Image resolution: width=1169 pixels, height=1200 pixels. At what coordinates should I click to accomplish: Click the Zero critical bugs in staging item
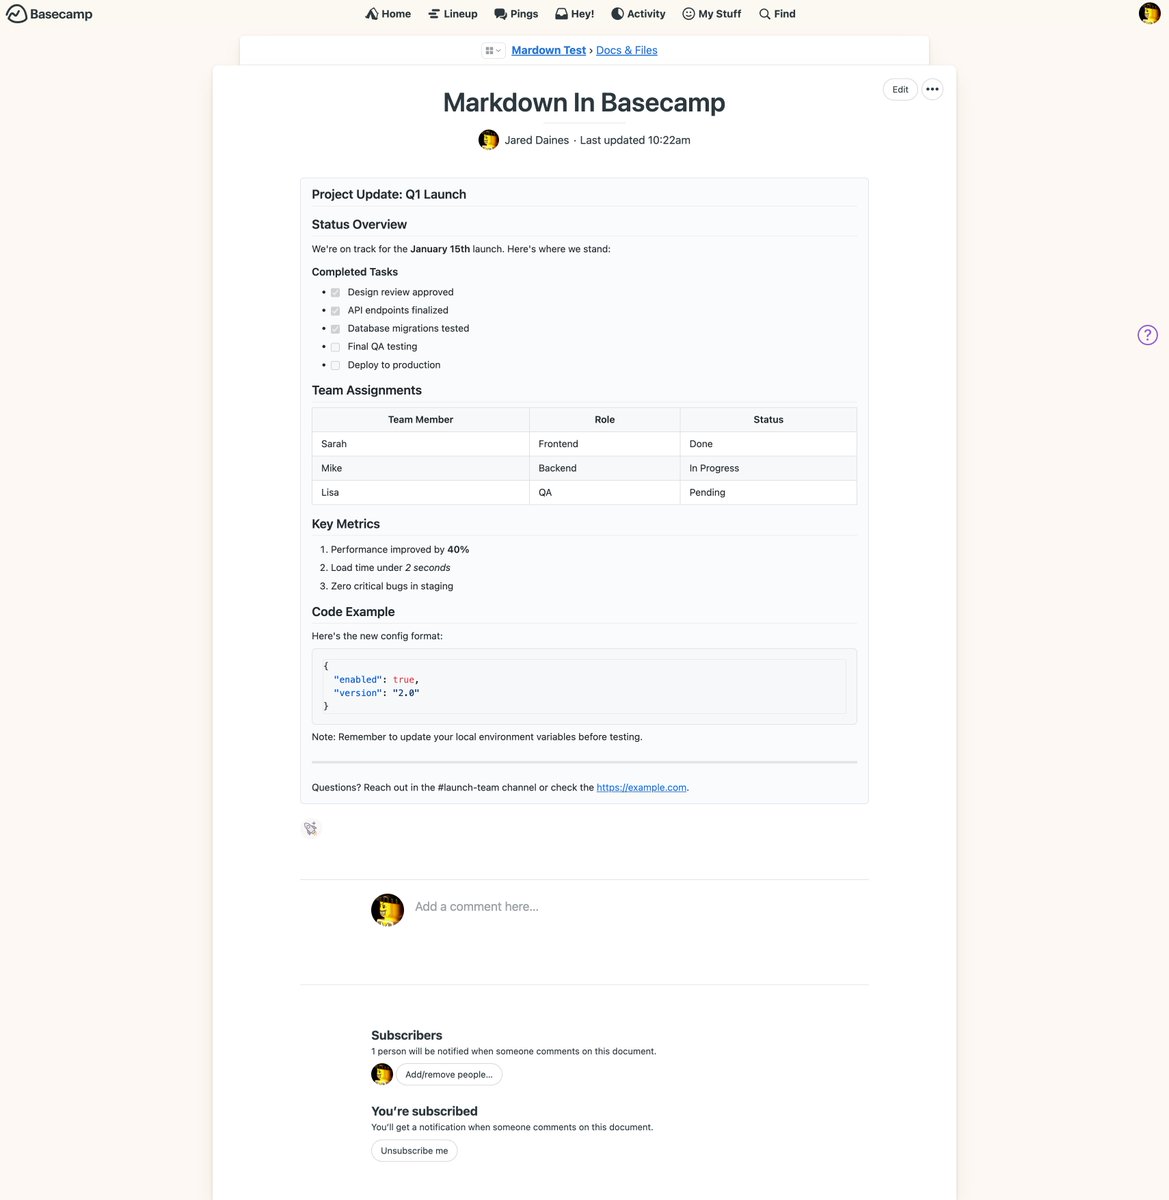click(x=392, y=587)
